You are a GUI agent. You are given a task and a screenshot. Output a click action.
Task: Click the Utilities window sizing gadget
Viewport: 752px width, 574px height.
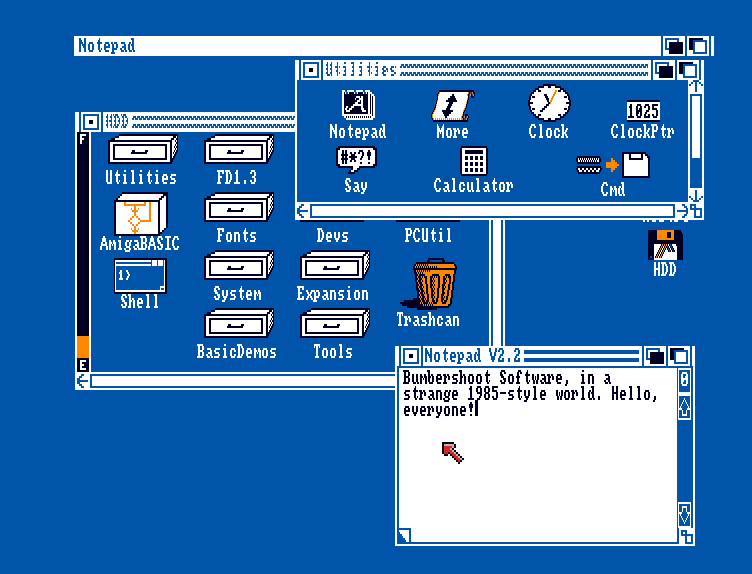click(x=696, y=211)
